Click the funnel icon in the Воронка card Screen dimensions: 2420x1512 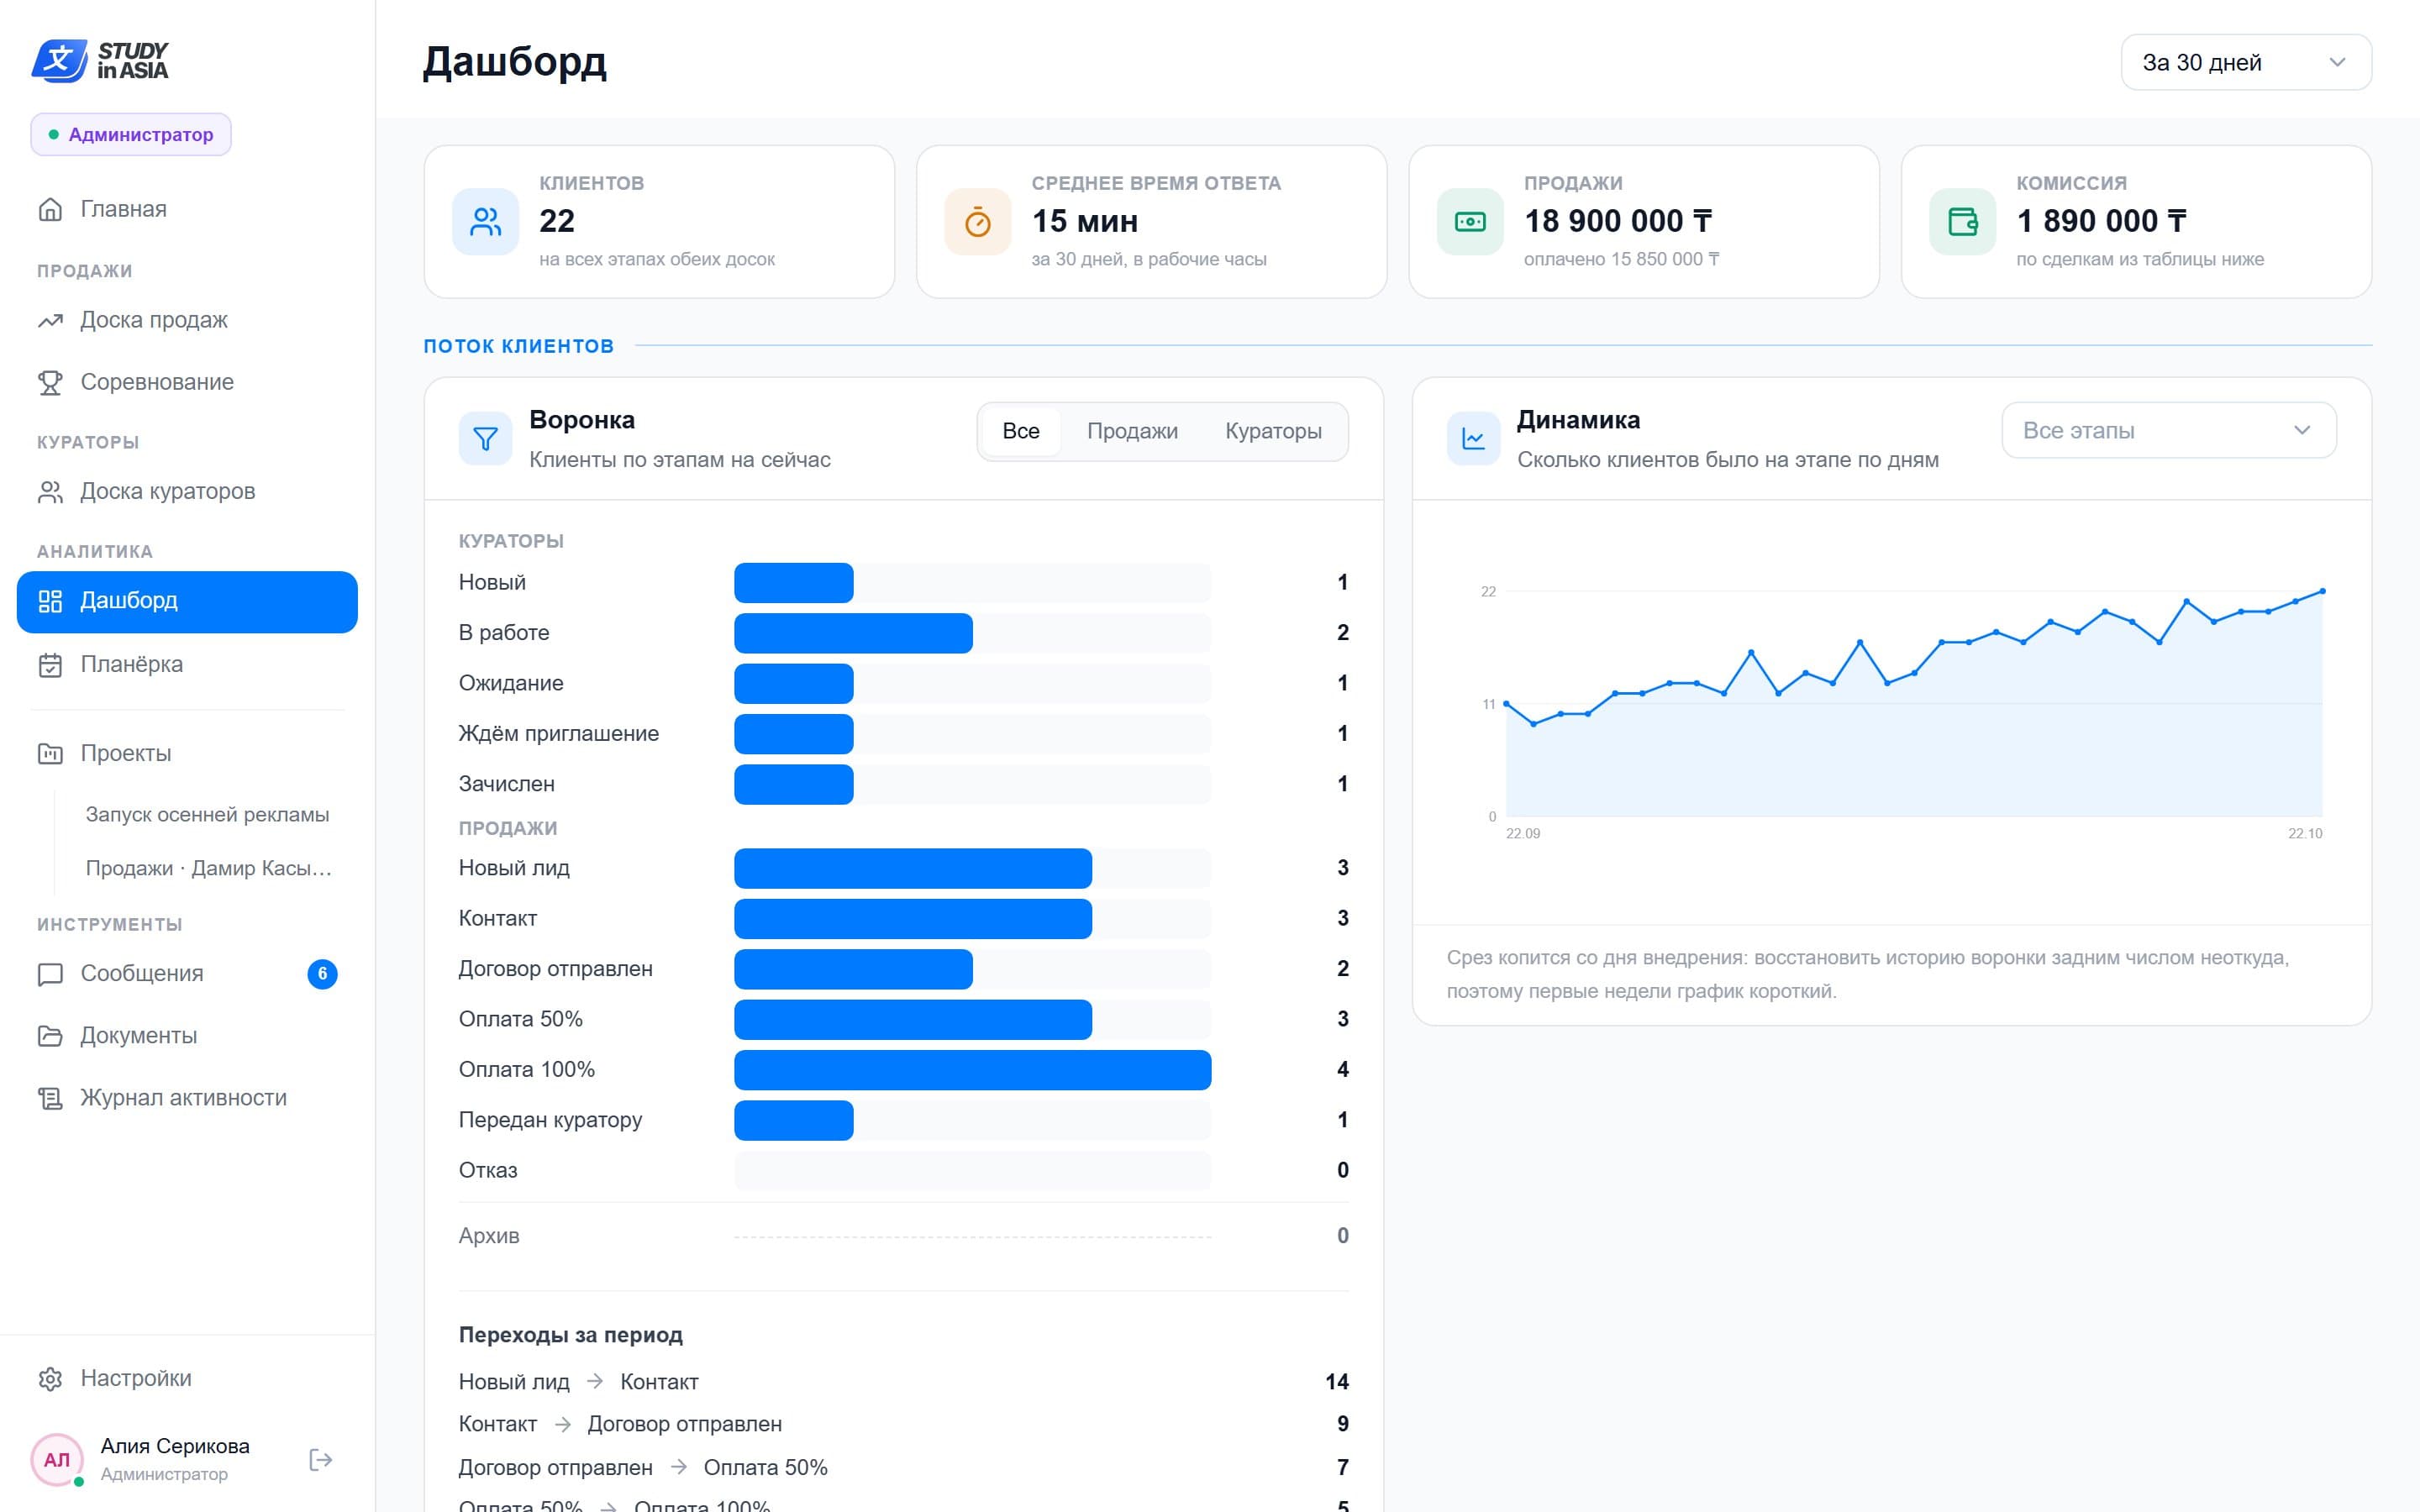tap(485, 438)
